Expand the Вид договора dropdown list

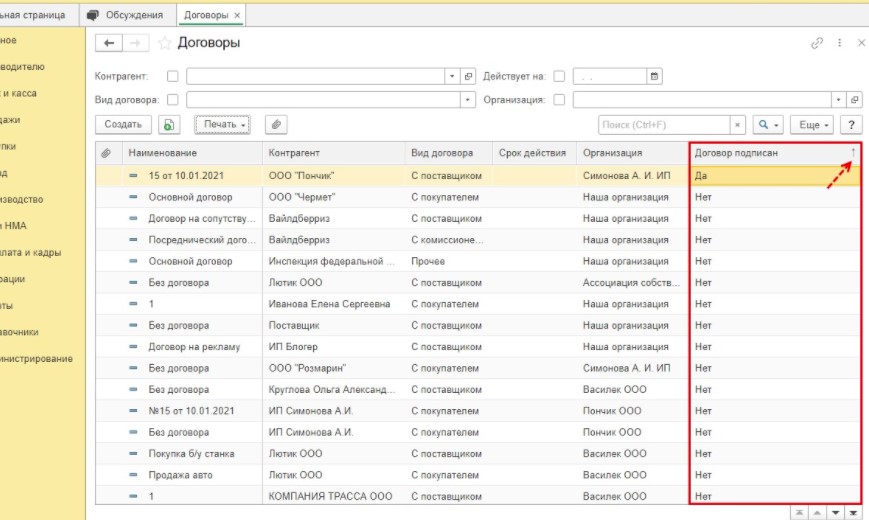click(x=468, y=100)
